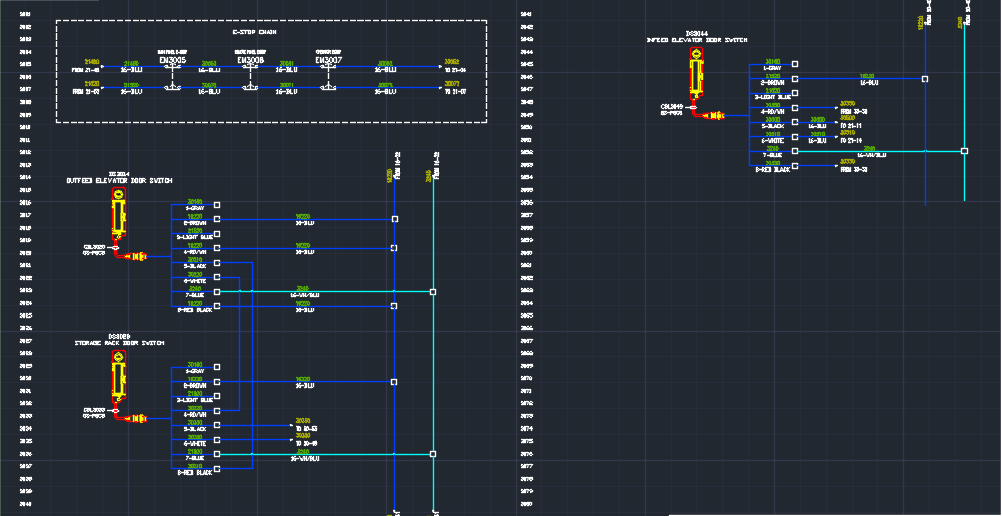Click the EM3007 E-stop contact symbol
The width and height of the screenshot is (1002, 516).
(328, 78)
